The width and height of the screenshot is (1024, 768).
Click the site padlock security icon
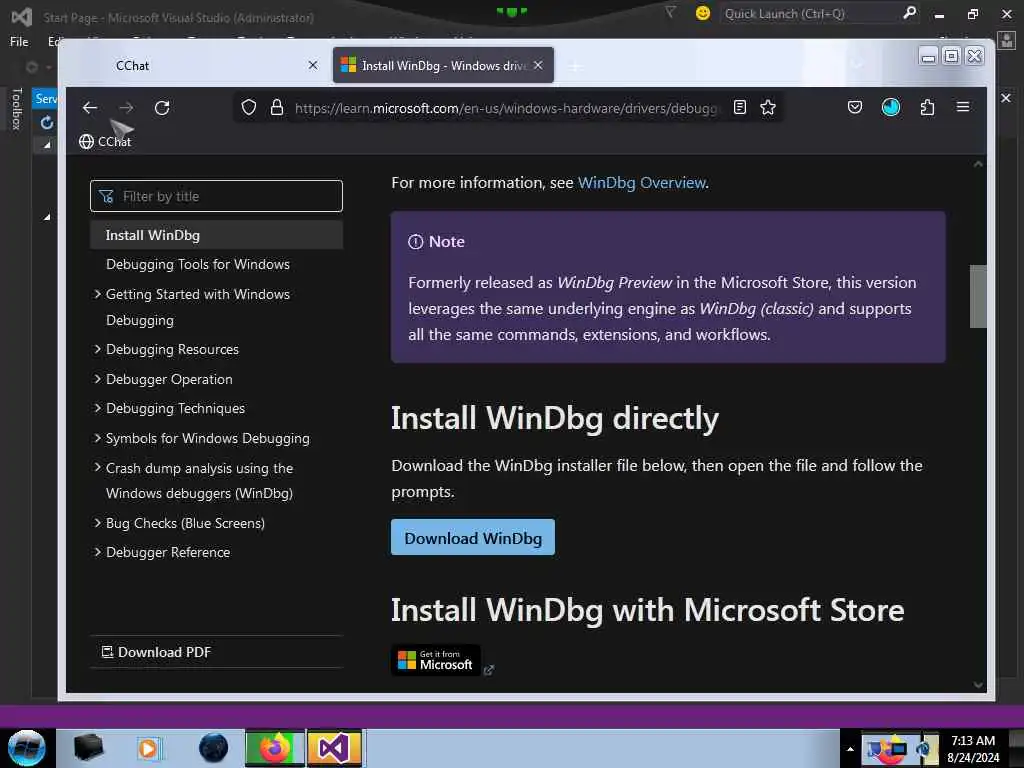(277, 108)
